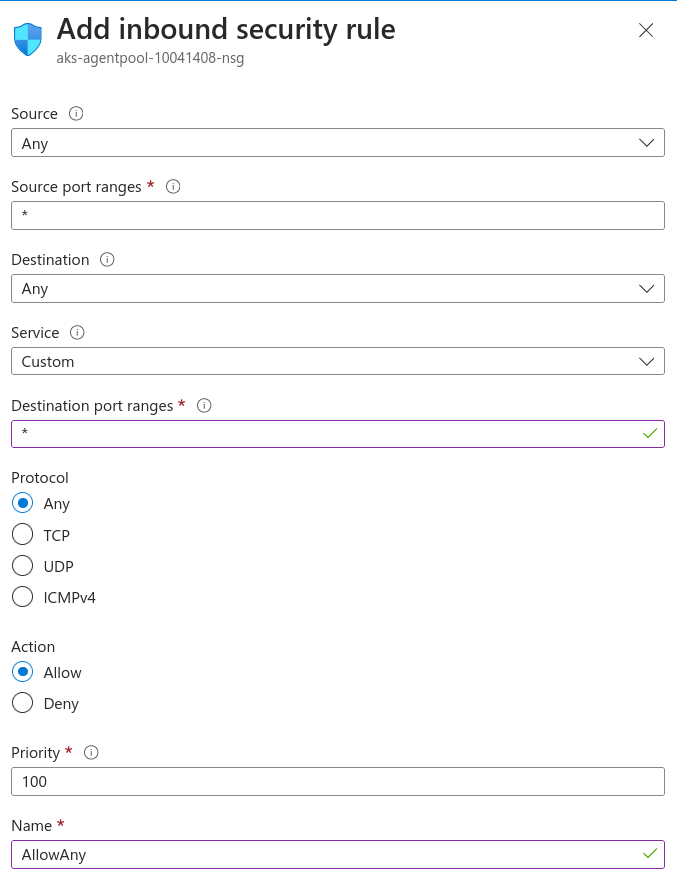Image resolution: width=677 pixels, height=873 pixels.
Task: Click the security shield icon in header
Action: coord(28,40)
